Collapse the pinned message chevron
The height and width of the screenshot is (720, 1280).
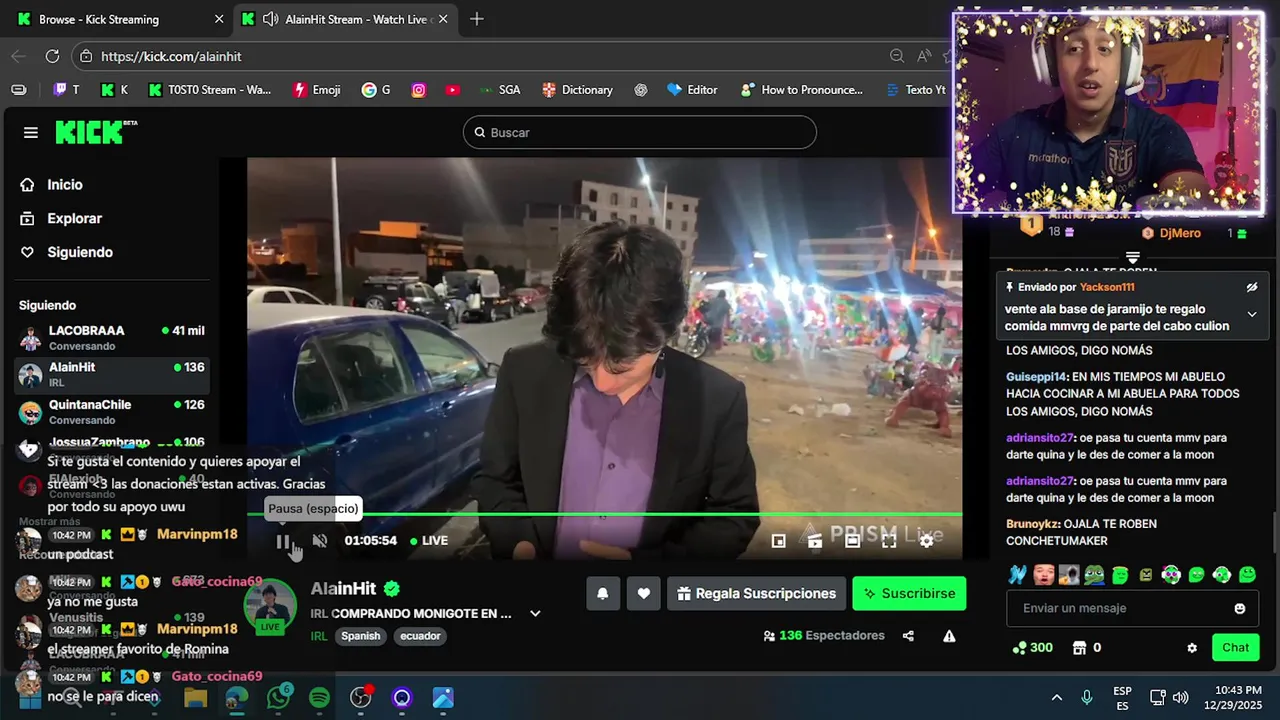(x=1252, y=314)
